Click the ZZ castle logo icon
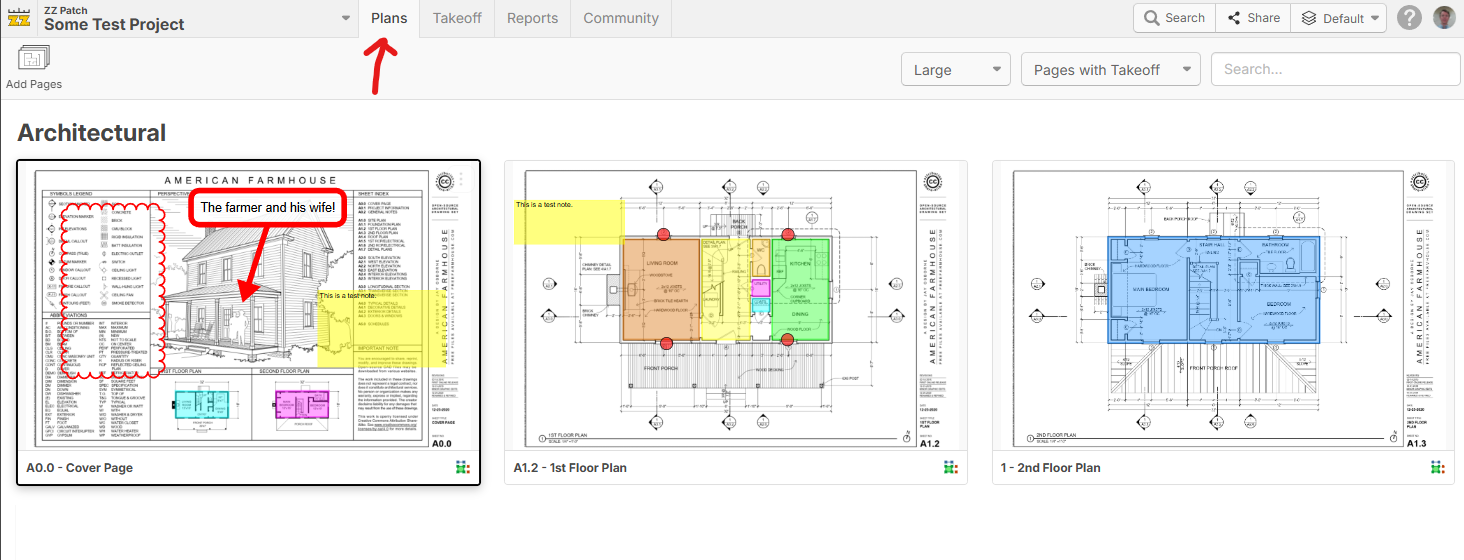Screen dimensions: 1464x560 point(19,18)
